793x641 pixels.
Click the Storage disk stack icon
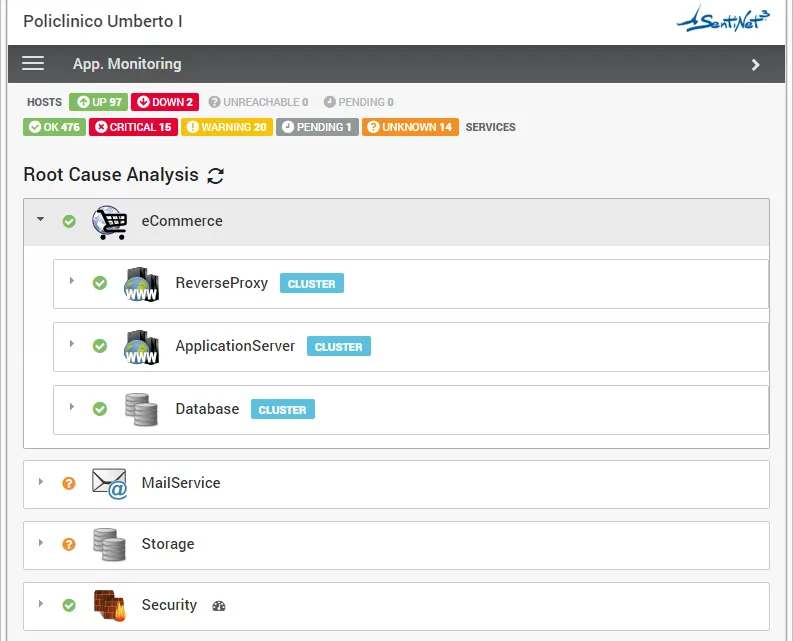coord(109,545)
